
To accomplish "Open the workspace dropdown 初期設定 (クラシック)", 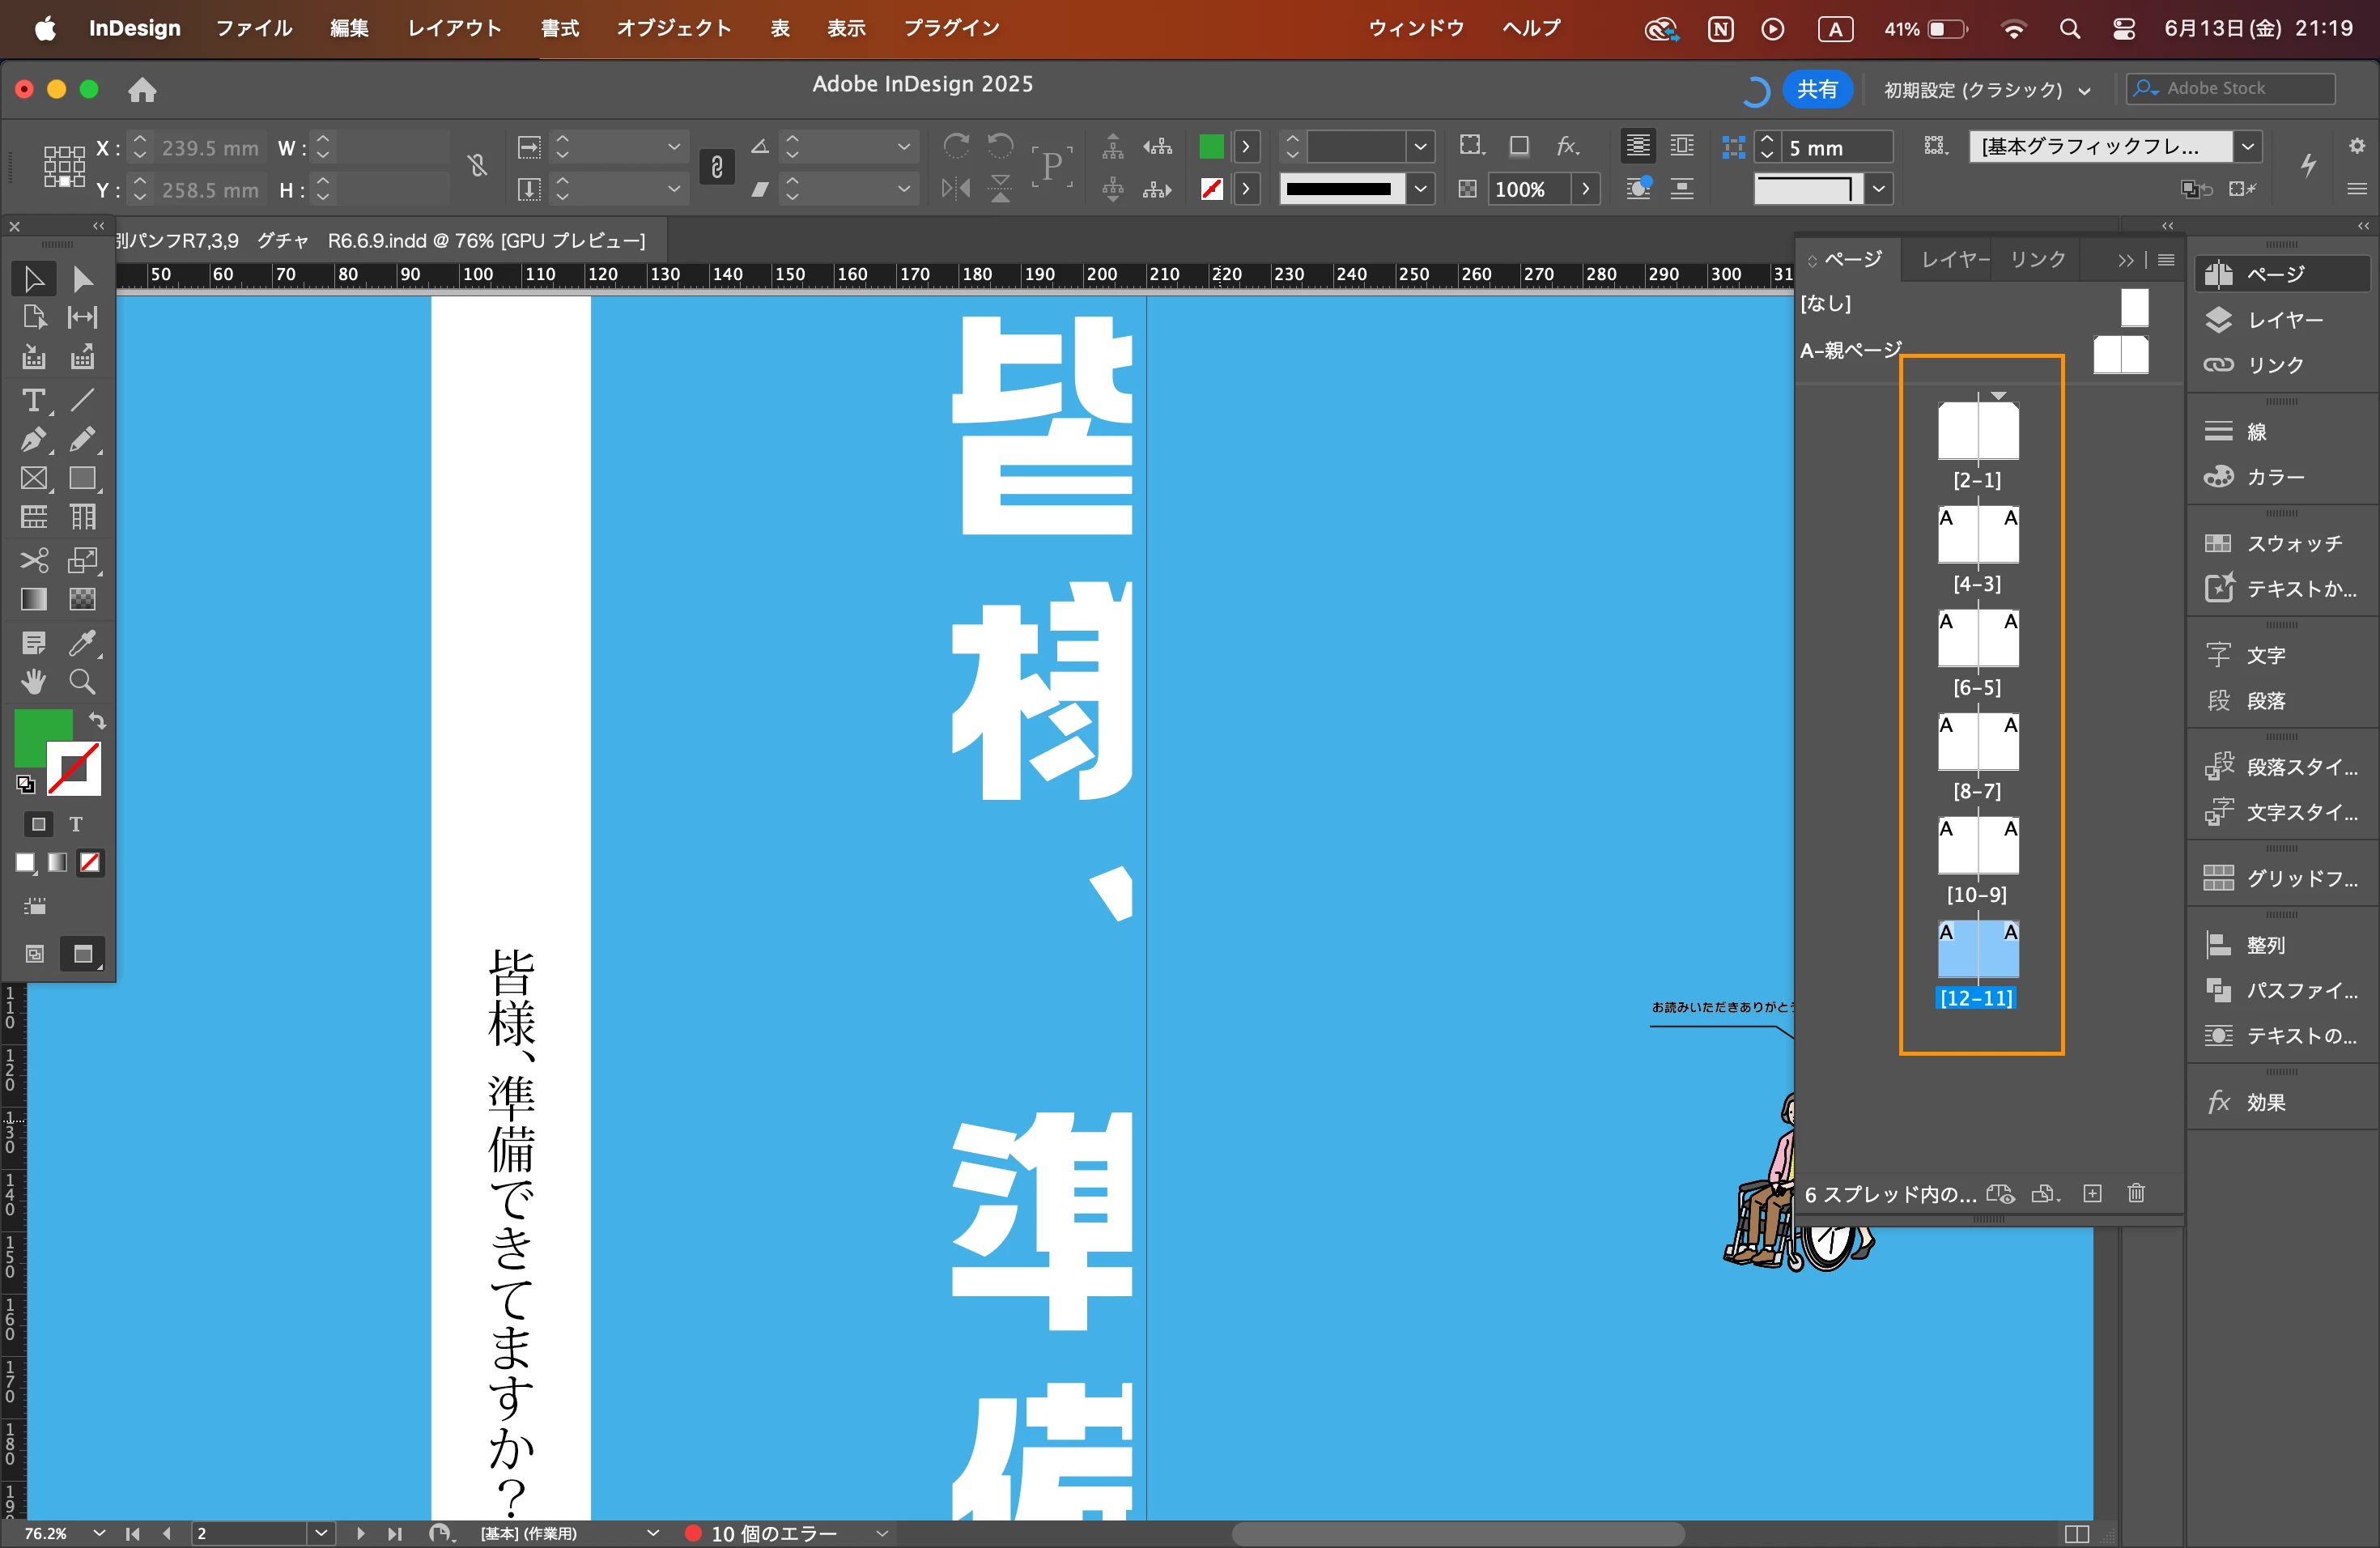I will [x=1986, y=90].
